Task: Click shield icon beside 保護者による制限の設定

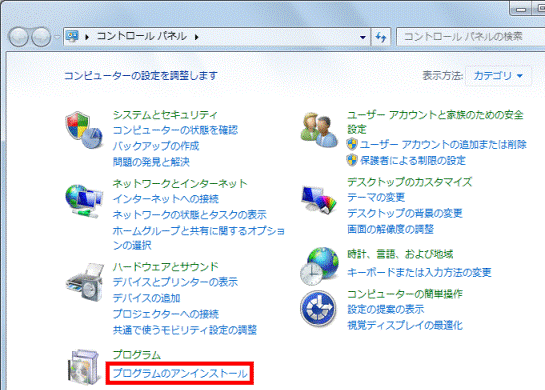Action: [x=352, y=160]
